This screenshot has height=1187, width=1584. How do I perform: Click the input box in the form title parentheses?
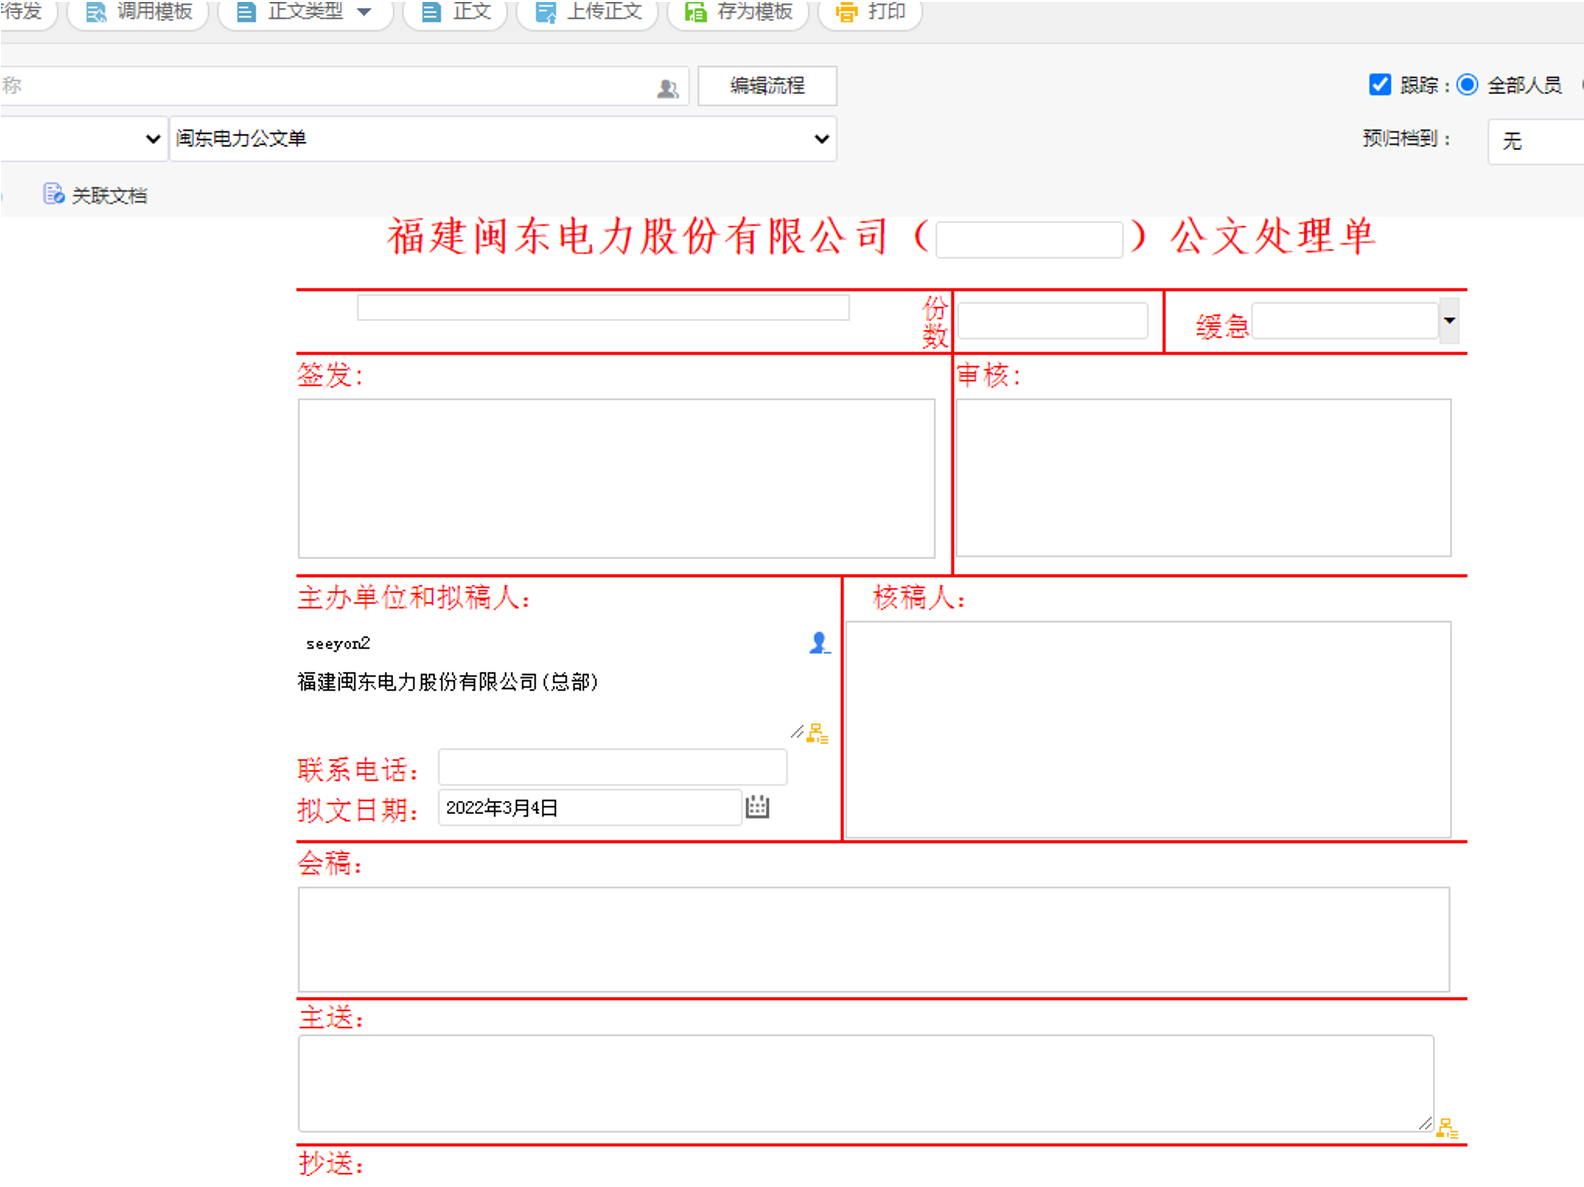(x=1029, y=240)
